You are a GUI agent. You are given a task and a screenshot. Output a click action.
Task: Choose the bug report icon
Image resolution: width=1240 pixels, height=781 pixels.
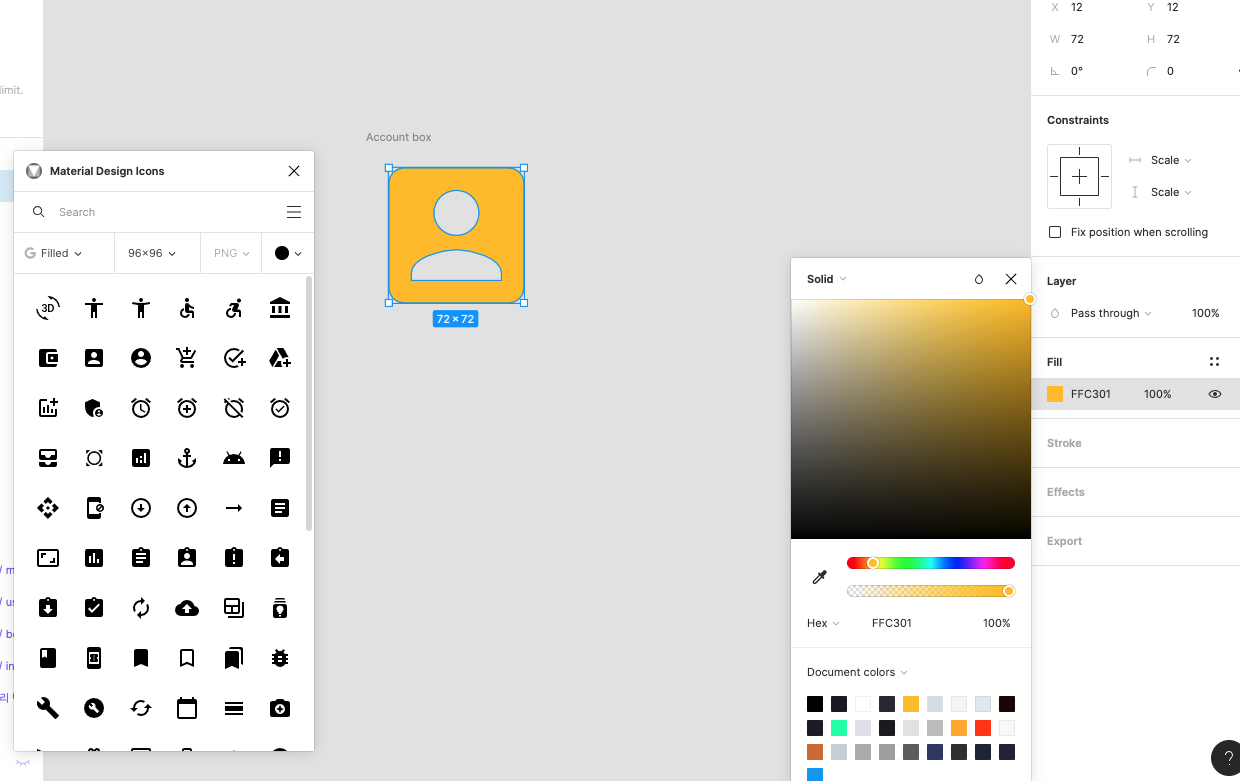[x=280, y=658]
